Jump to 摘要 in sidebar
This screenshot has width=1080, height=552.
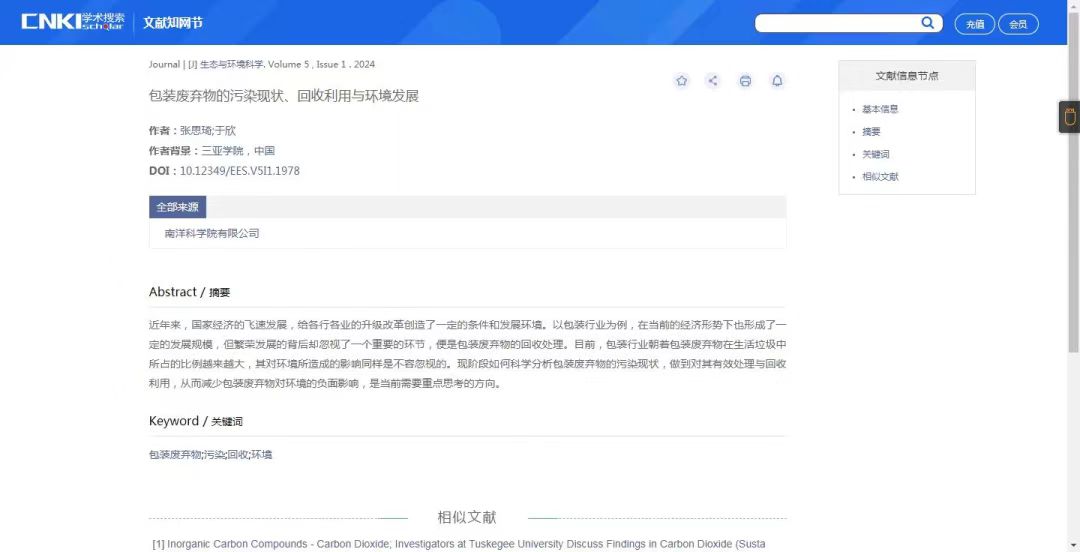[x=871, y=132]
